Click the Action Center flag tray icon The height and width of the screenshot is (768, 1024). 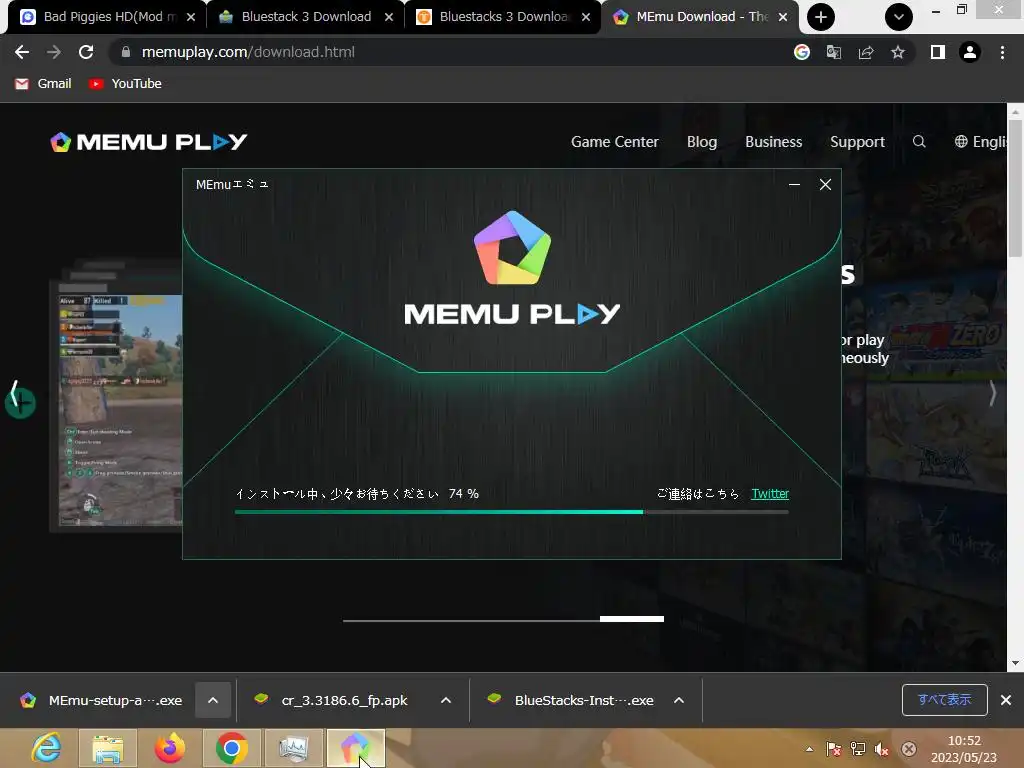(x=833, y=749)
